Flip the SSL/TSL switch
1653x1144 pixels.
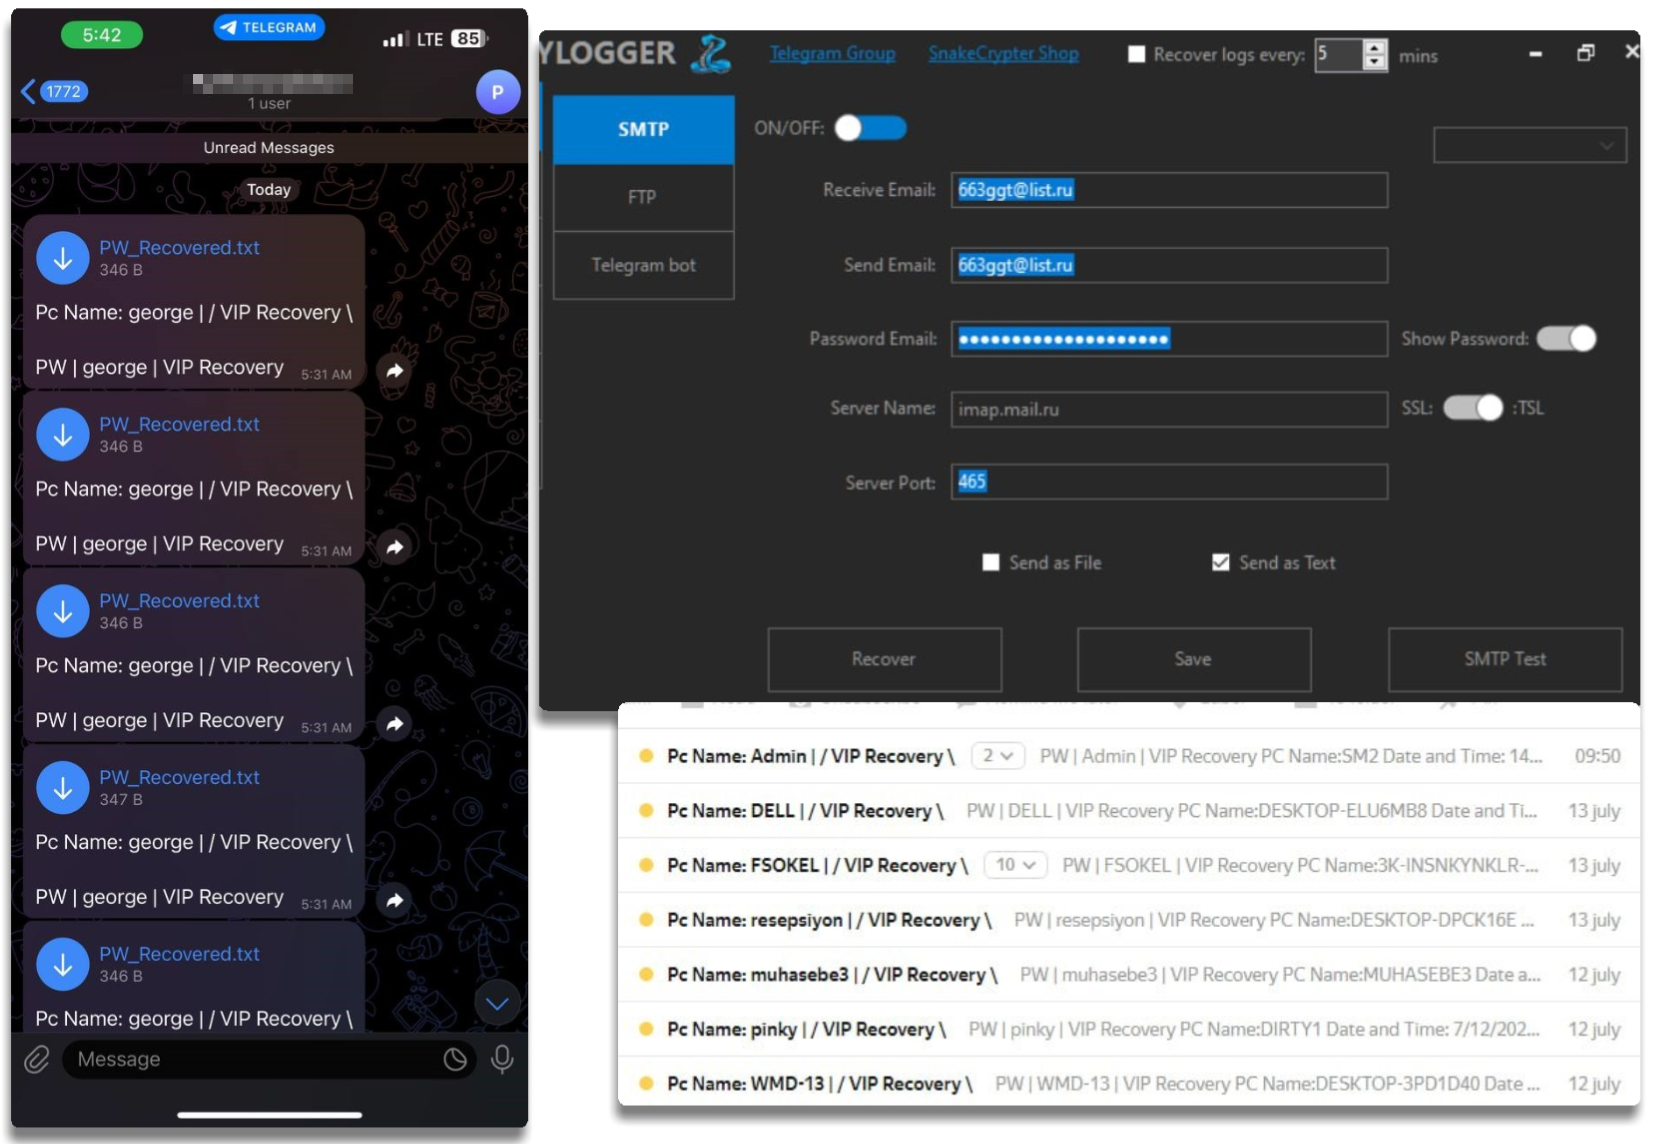coord(1472,408)
